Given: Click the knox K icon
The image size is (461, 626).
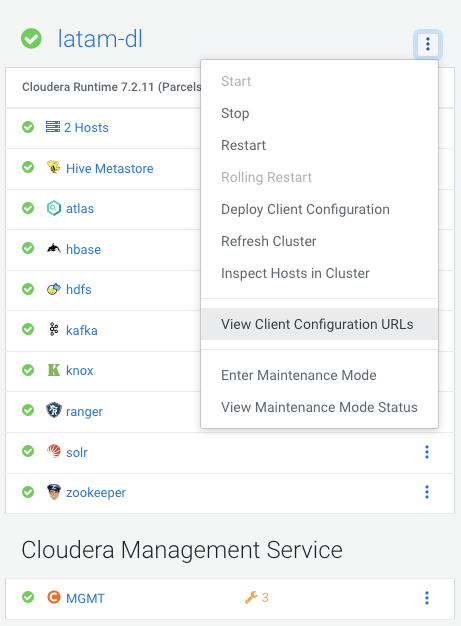Looking at the screenshot, I should pos(53,370).
